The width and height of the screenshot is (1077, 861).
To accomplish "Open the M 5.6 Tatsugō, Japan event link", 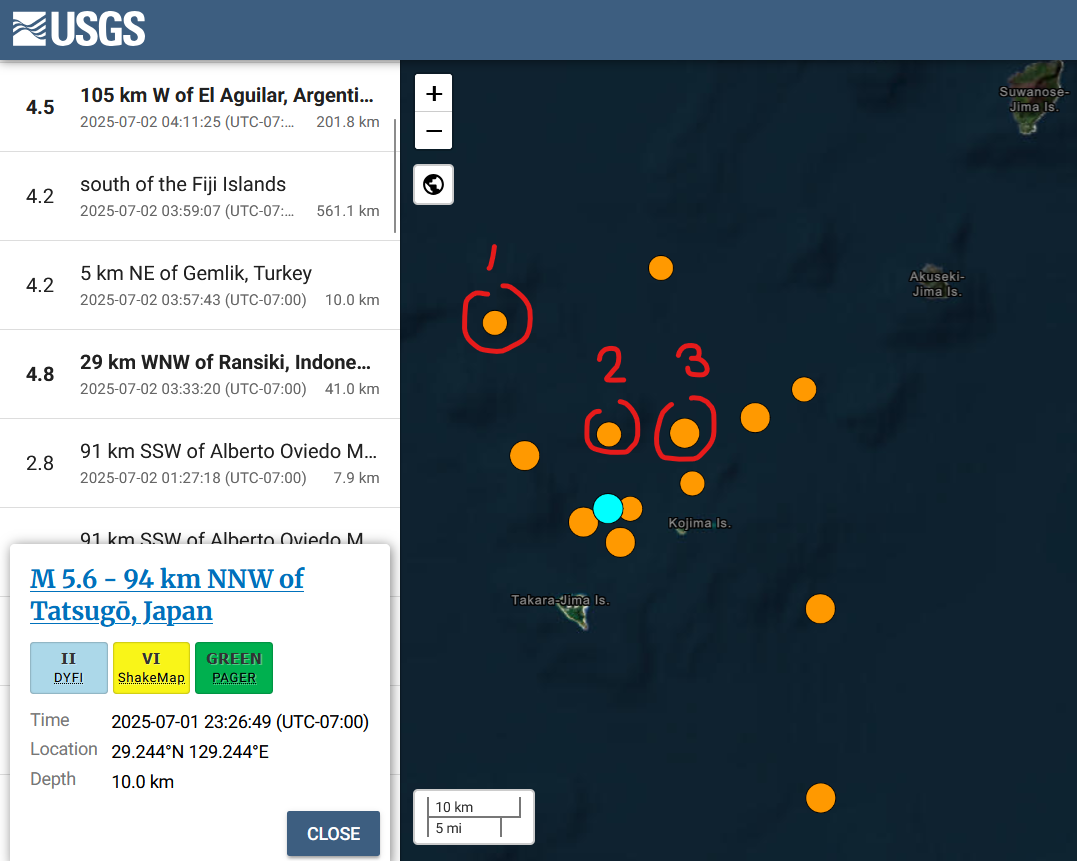I will tap(167, 595).
